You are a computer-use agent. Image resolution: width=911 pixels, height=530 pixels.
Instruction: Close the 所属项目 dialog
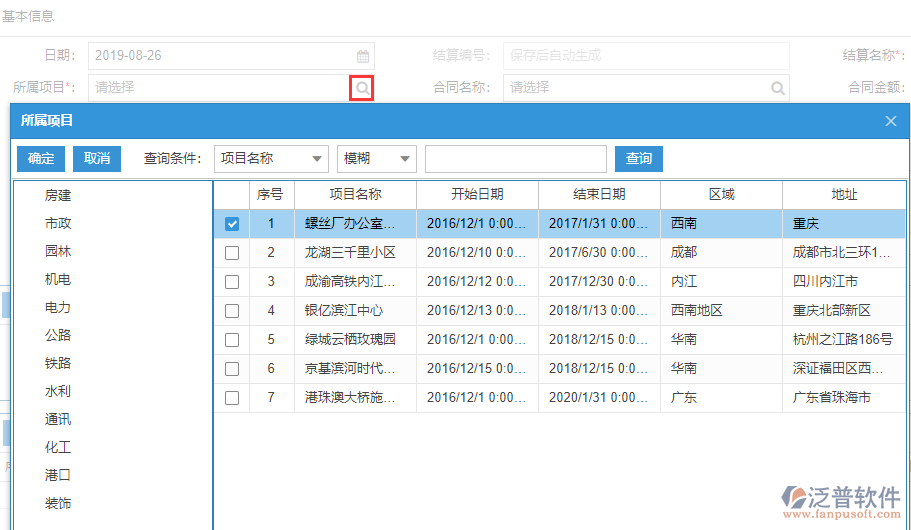coord(891,121)
